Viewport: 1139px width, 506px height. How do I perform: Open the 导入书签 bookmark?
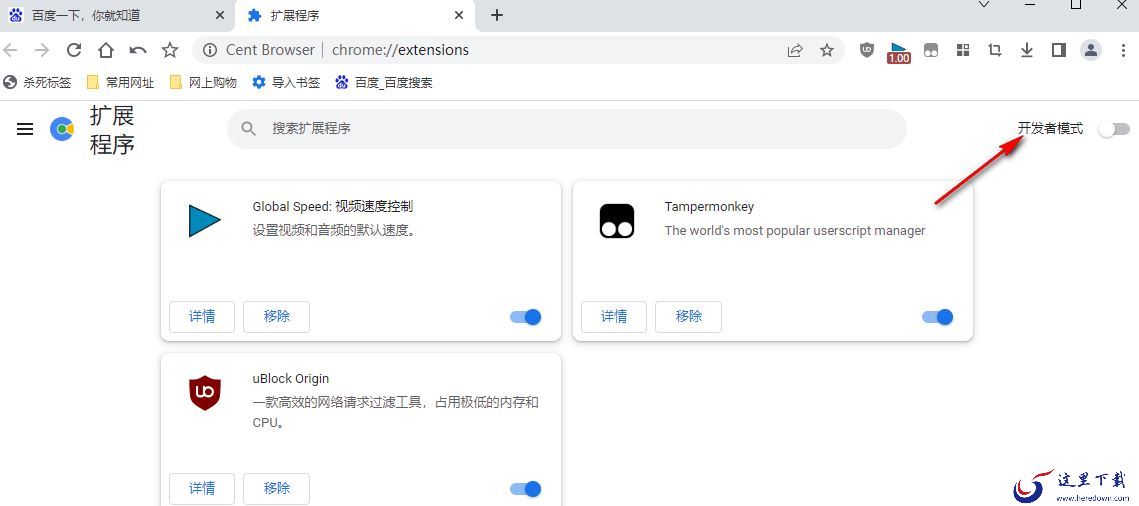[x=286, y=83]
